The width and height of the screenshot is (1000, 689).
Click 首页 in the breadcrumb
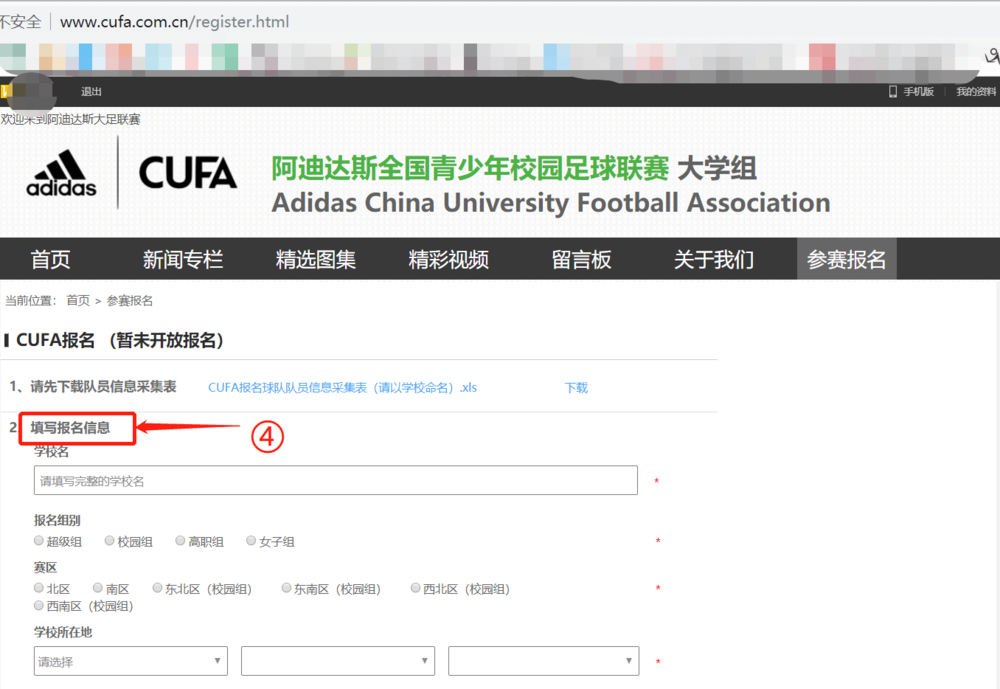pyautogui.click(x=78, y=300)
